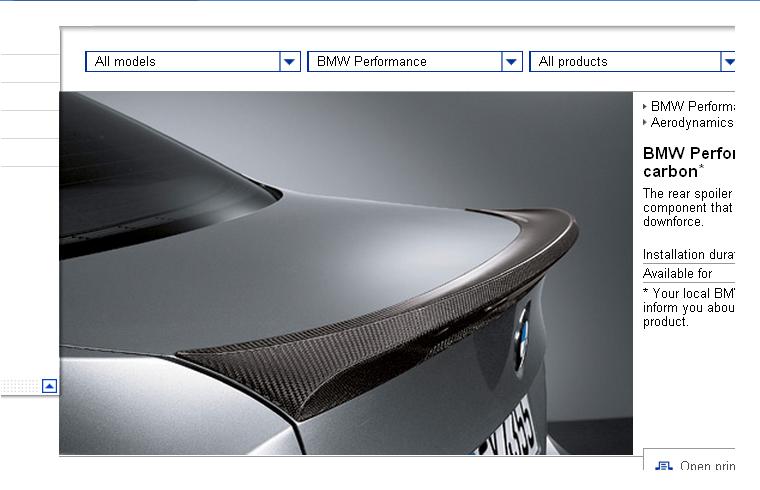Click the BMW Performance carbon product heading
This screenshot has width=760, height=490.
click(x=688, y=162)
